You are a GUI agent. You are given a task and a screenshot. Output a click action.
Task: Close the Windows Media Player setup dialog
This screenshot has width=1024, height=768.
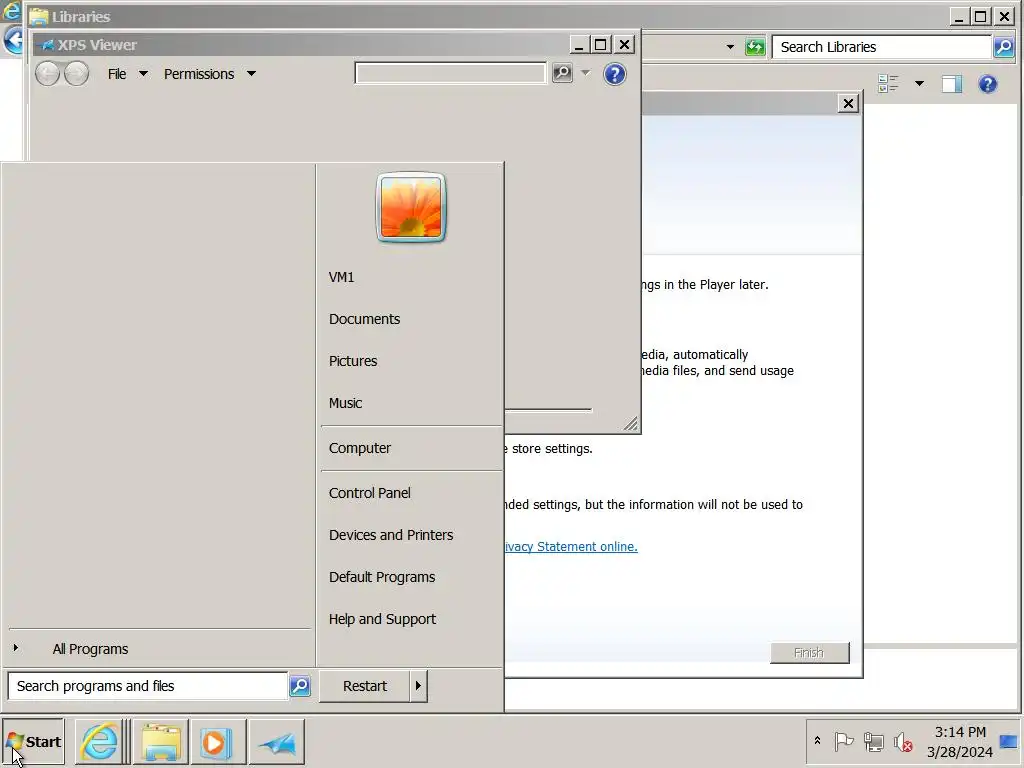(x=848, y=103)
